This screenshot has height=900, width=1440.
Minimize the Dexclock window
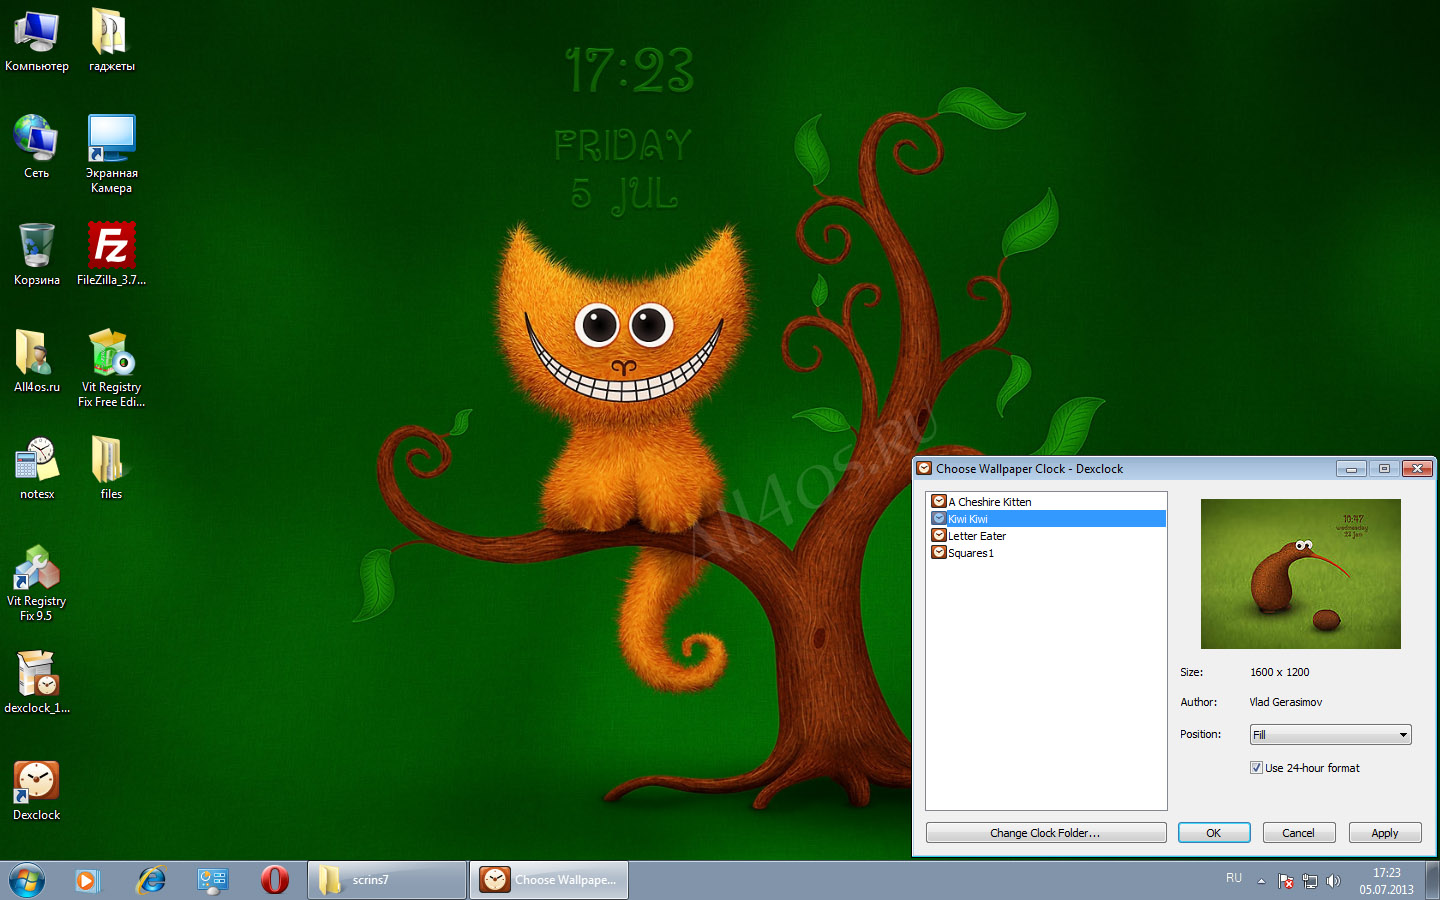tap(1351, 468)
